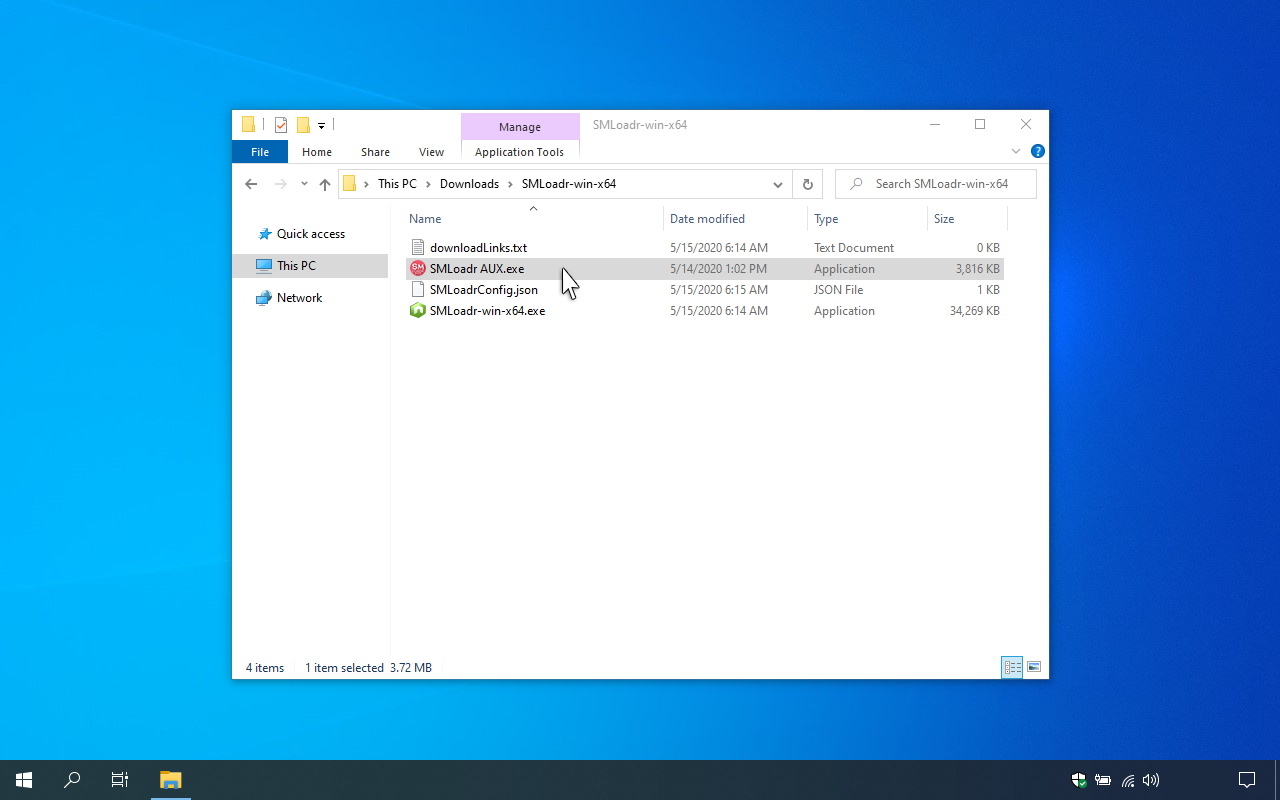This screenshot has width=1280, height=800.
Task: Open the Help question mark icon
Action: point(1038,152)
